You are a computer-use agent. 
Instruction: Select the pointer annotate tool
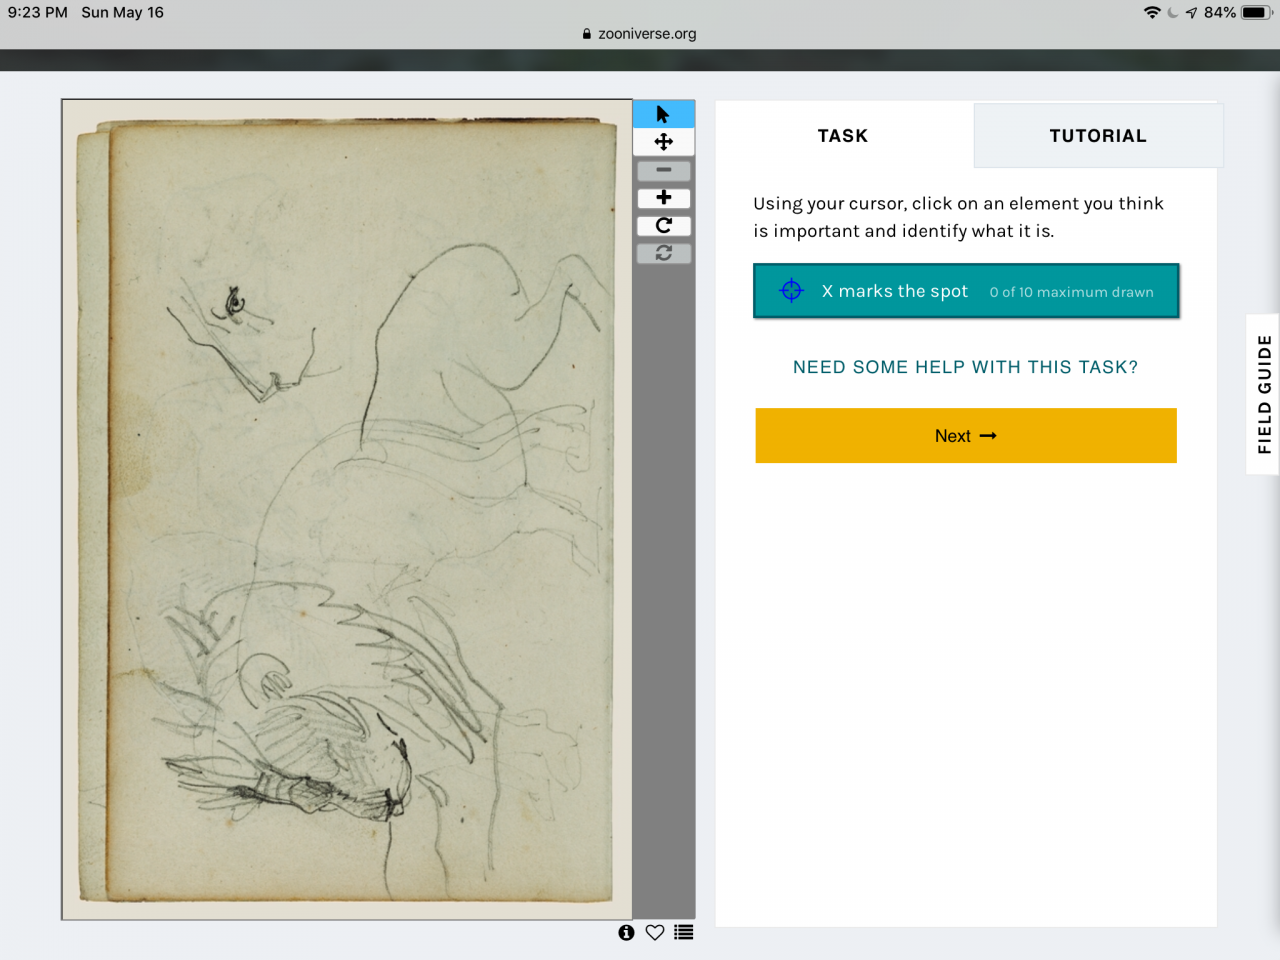[x=663, y=114]
